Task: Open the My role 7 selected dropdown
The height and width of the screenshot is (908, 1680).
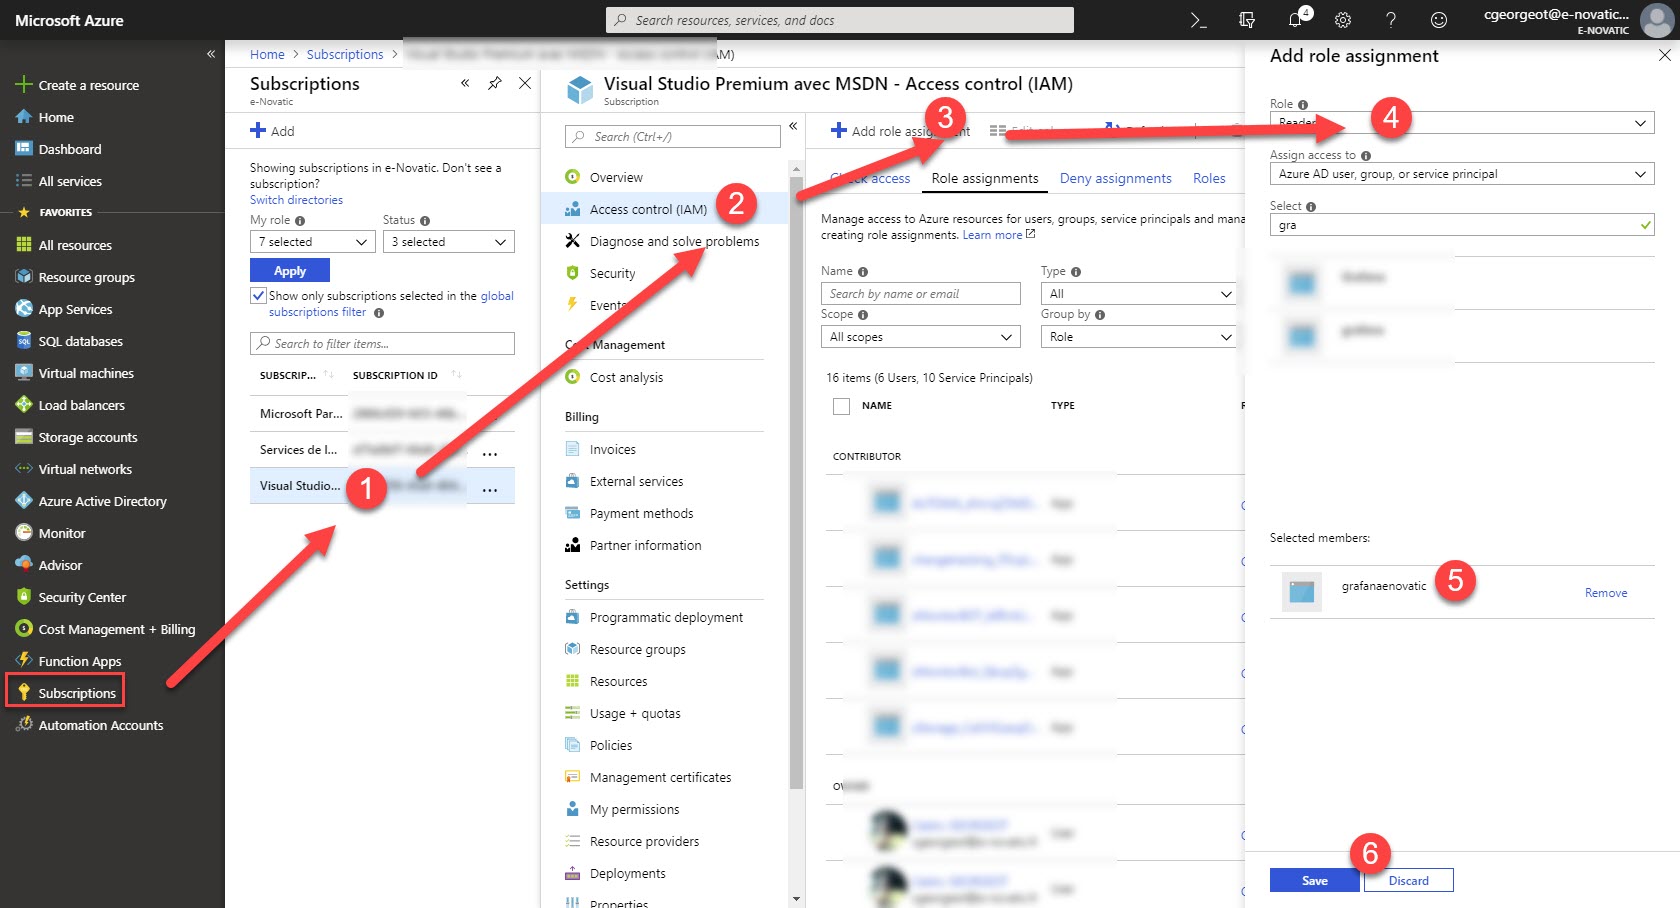Action: tap(312, 242)
